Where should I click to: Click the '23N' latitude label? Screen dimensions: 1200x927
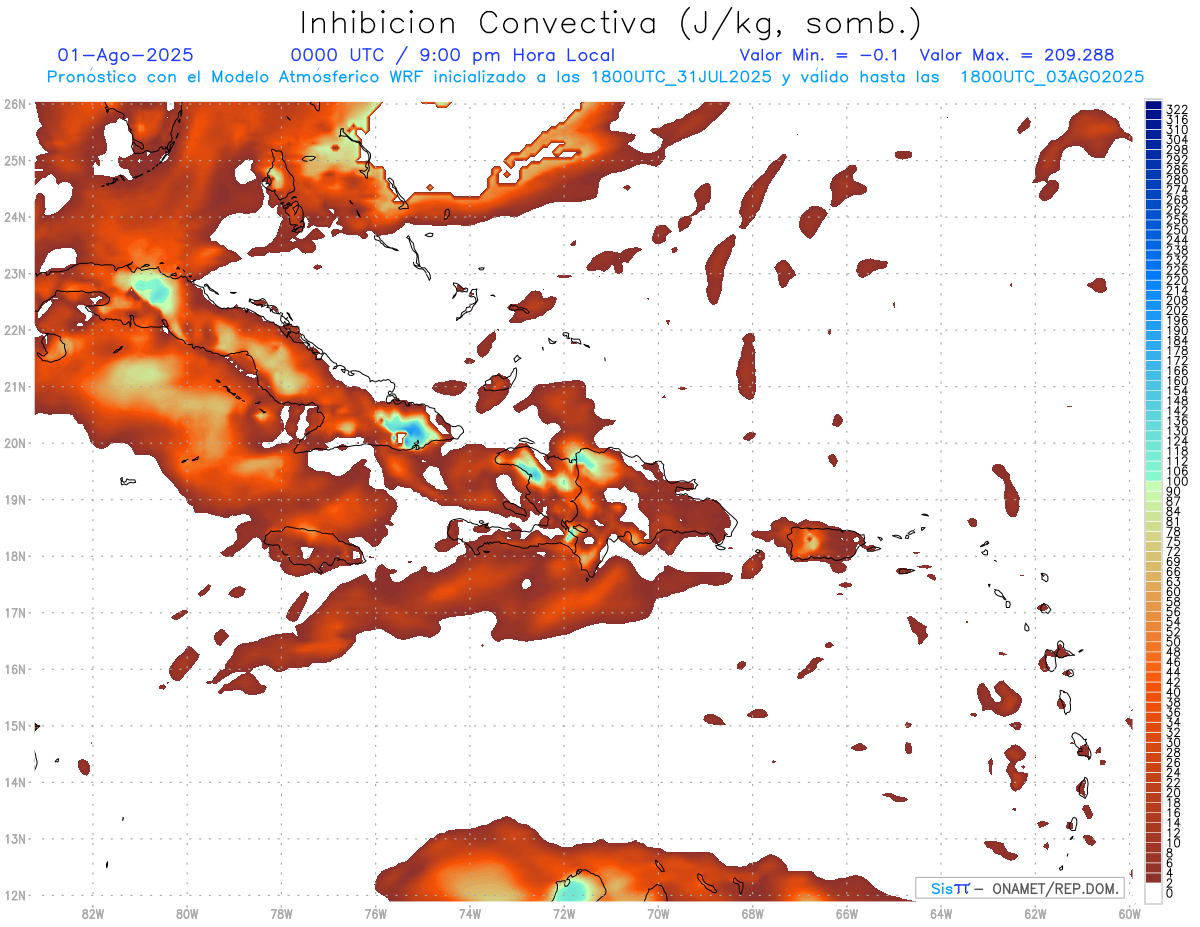click(x=15, y=273)
